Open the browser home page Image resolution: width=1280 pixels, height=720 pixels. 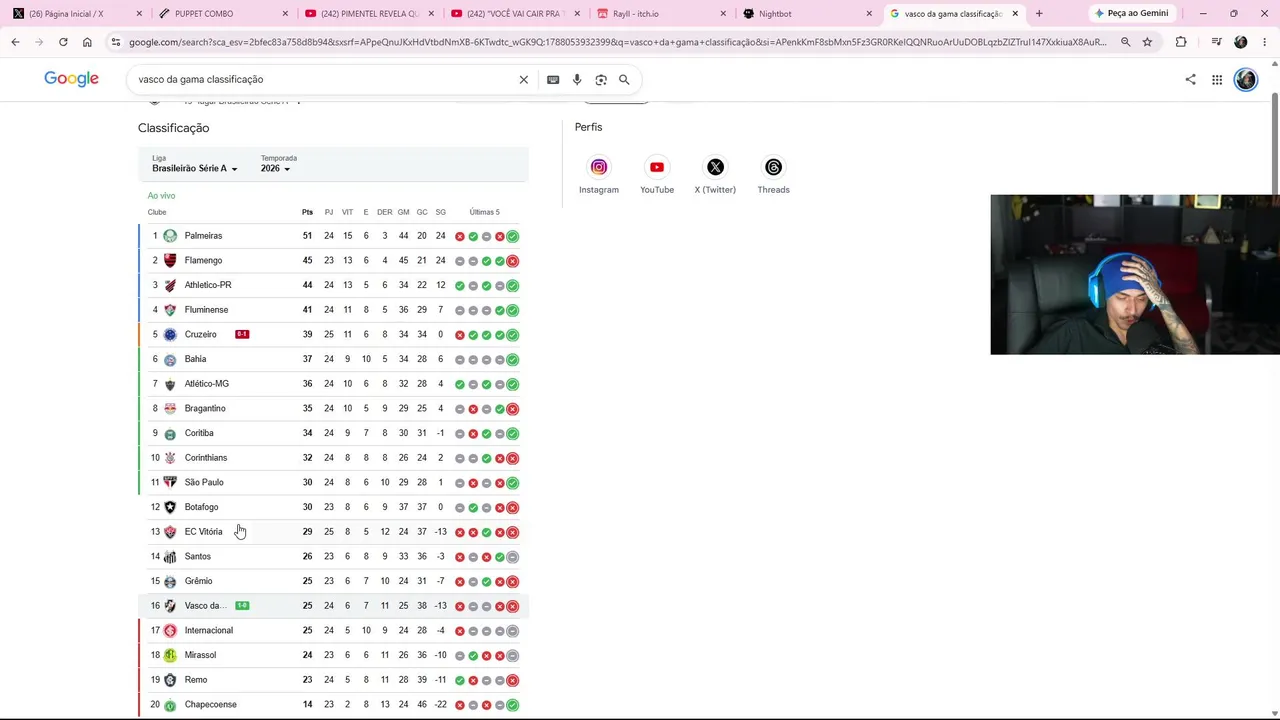point(87,42)
